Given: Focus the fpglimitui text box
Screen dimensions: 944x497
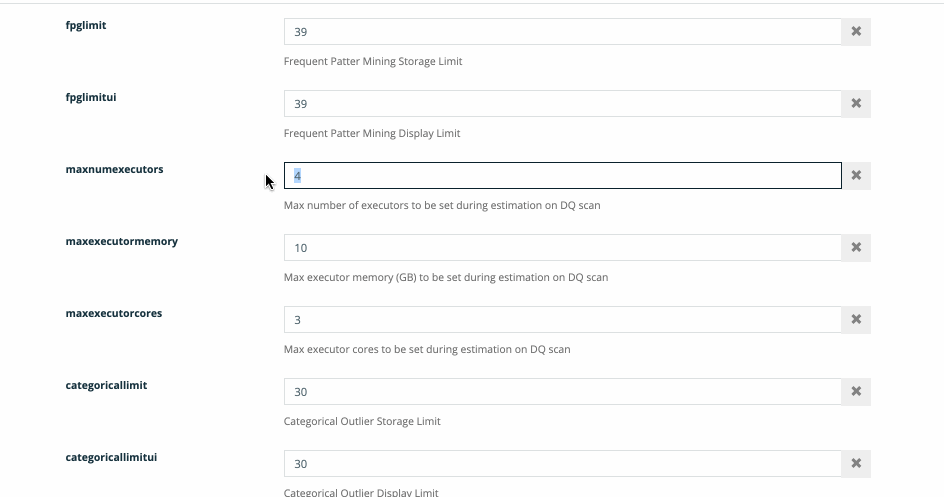Looking at the screenshot, I should click(562, 104).
